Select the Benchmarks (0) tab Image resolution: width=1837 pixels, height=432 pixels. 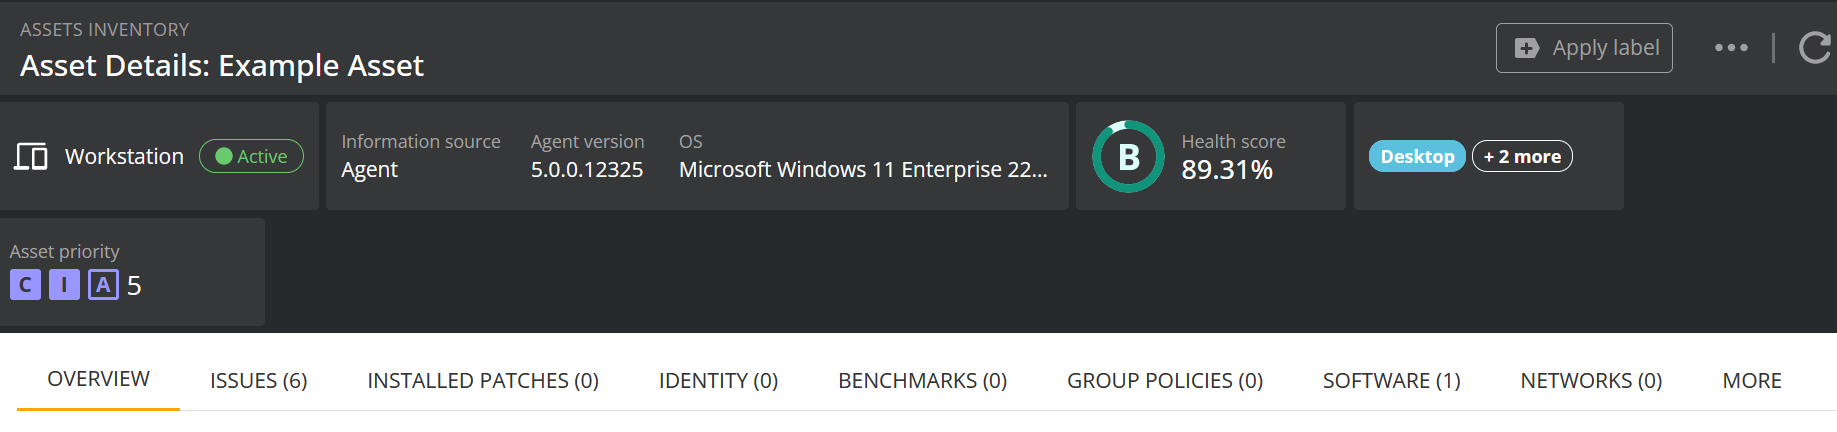click(x=922, y=381)
